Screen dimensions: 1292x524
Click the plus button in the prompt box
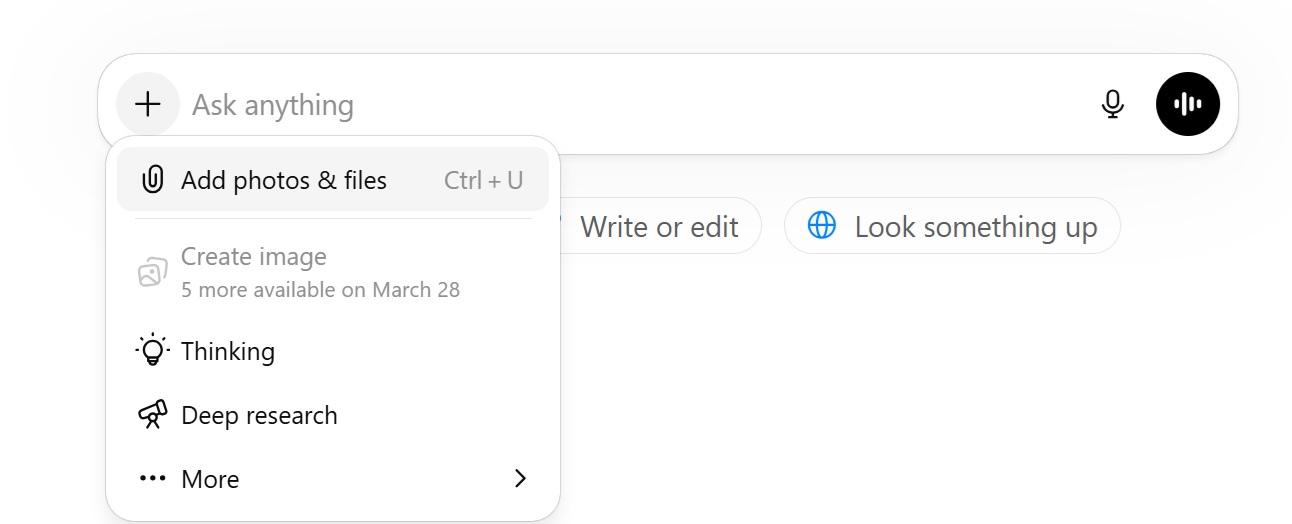pyautogui.click(x=148, y=104)
